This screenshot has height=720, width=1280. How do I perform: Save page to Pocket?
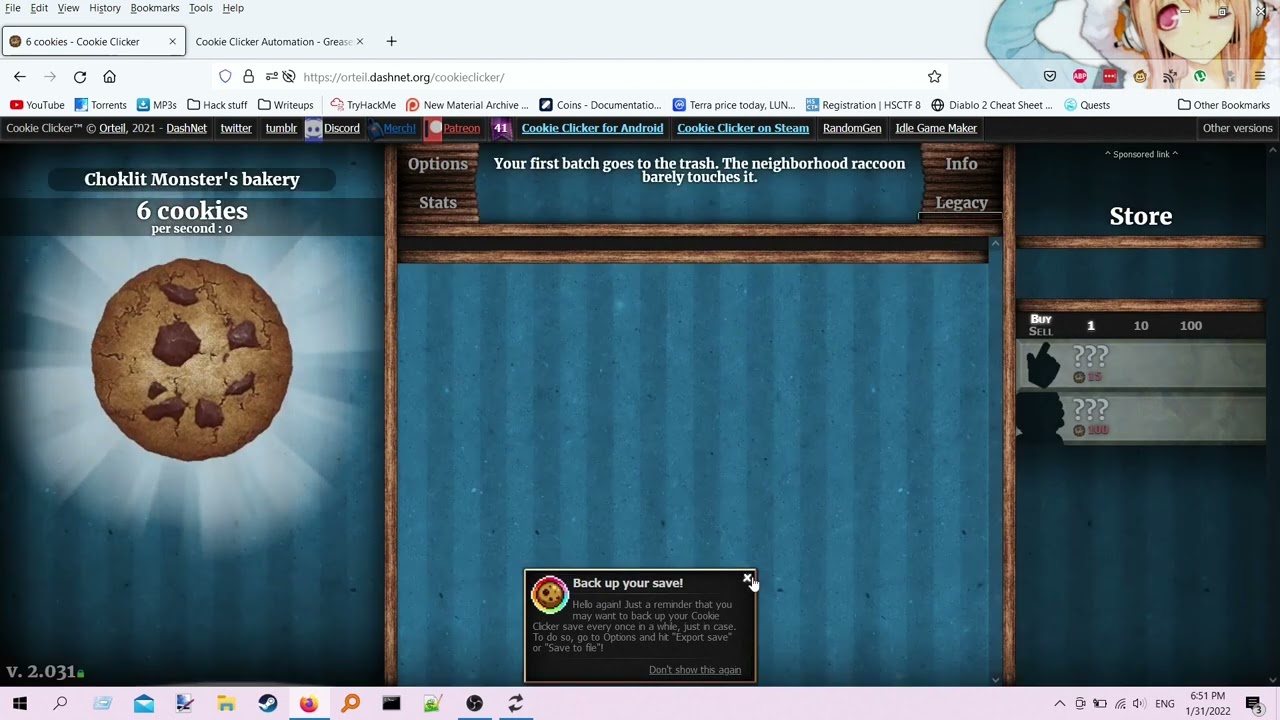point(1050,77)
